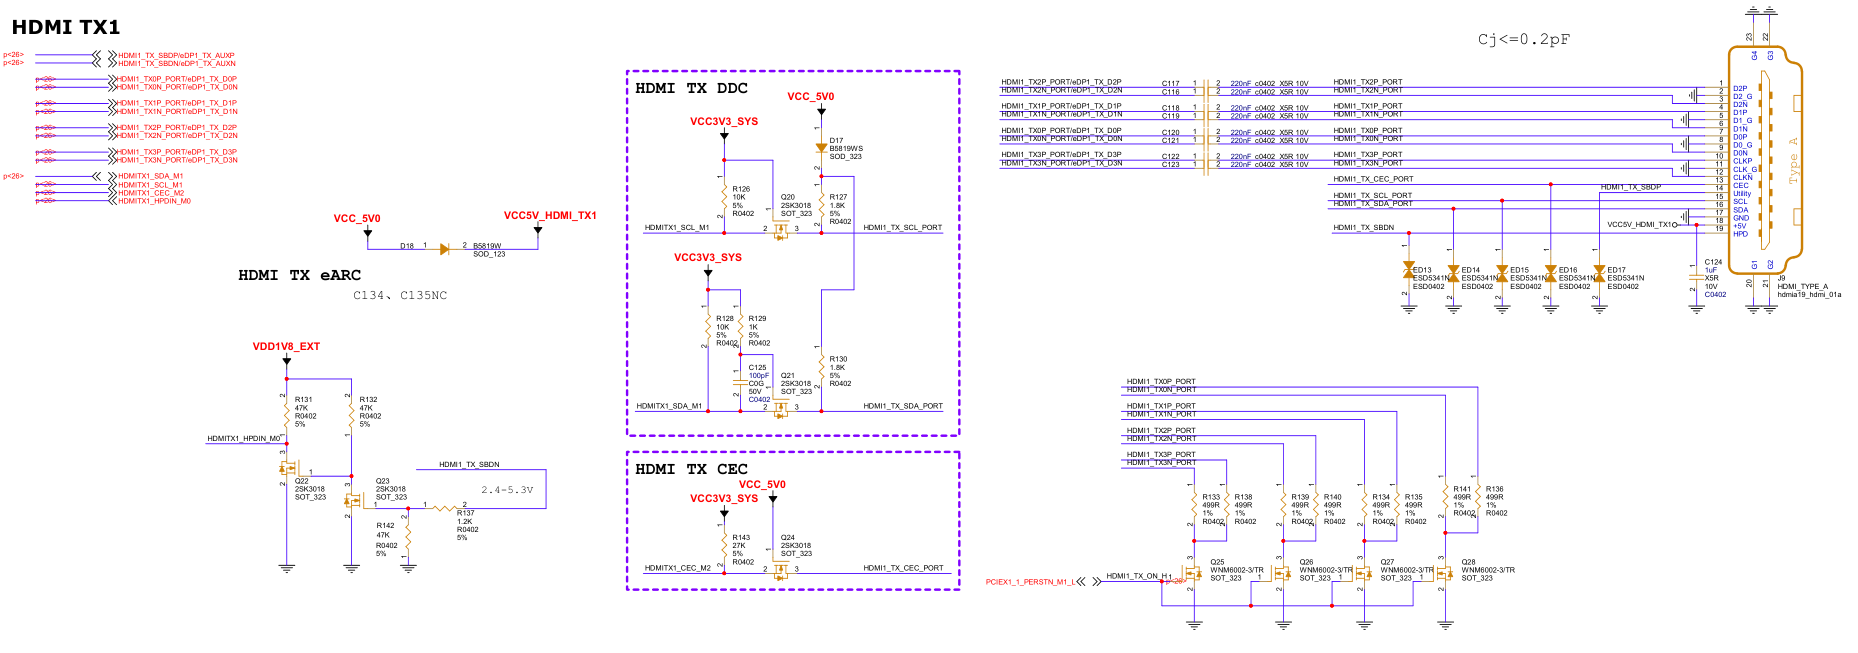Click the HDMI1_TX_SBDP/eDP1_TX_AUXP port label

coord(177,55)
